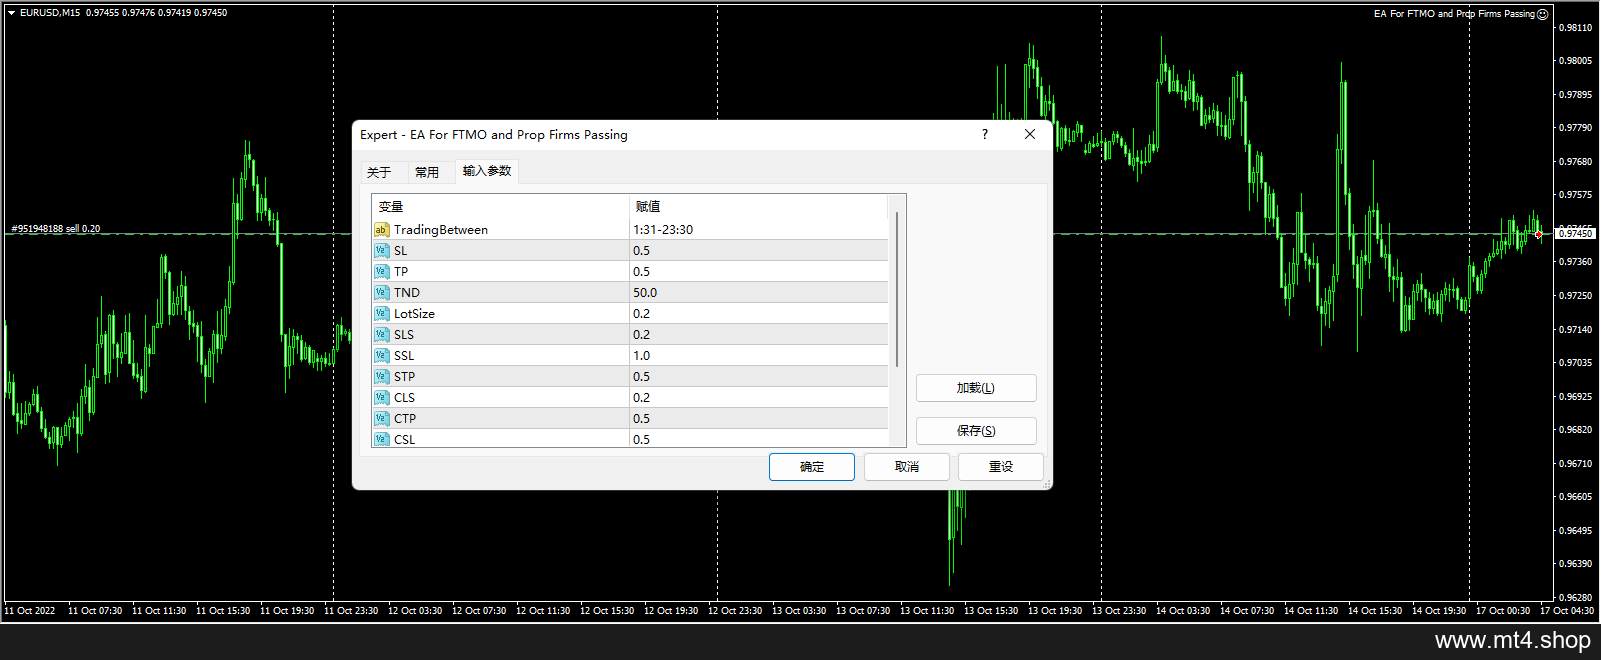1601x660 pixels.
Task: Click the 重设 button
Action: tap(1001, 467)
